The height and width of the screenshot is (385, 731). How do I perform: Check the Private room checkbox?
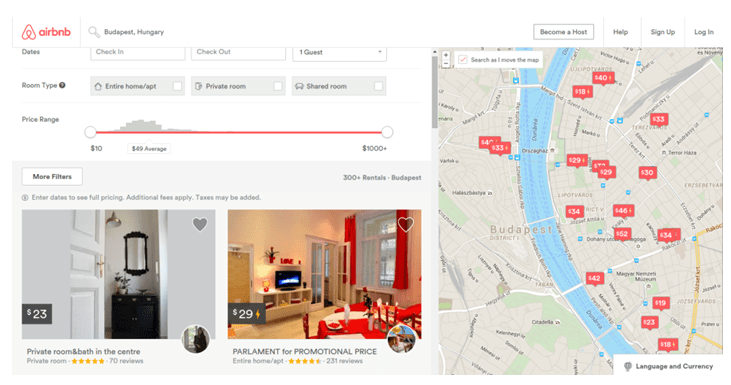coord(278,86)
